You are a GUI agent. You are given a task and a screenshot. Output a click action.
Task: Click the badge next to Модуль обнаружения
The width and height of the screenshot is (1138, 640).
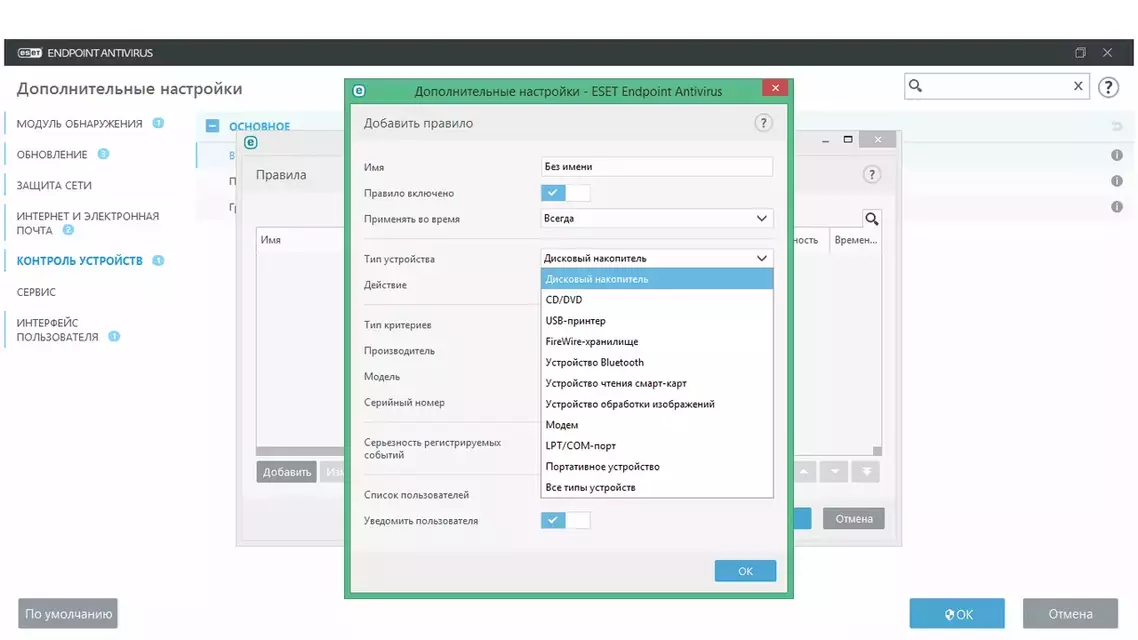click(158, 123)
